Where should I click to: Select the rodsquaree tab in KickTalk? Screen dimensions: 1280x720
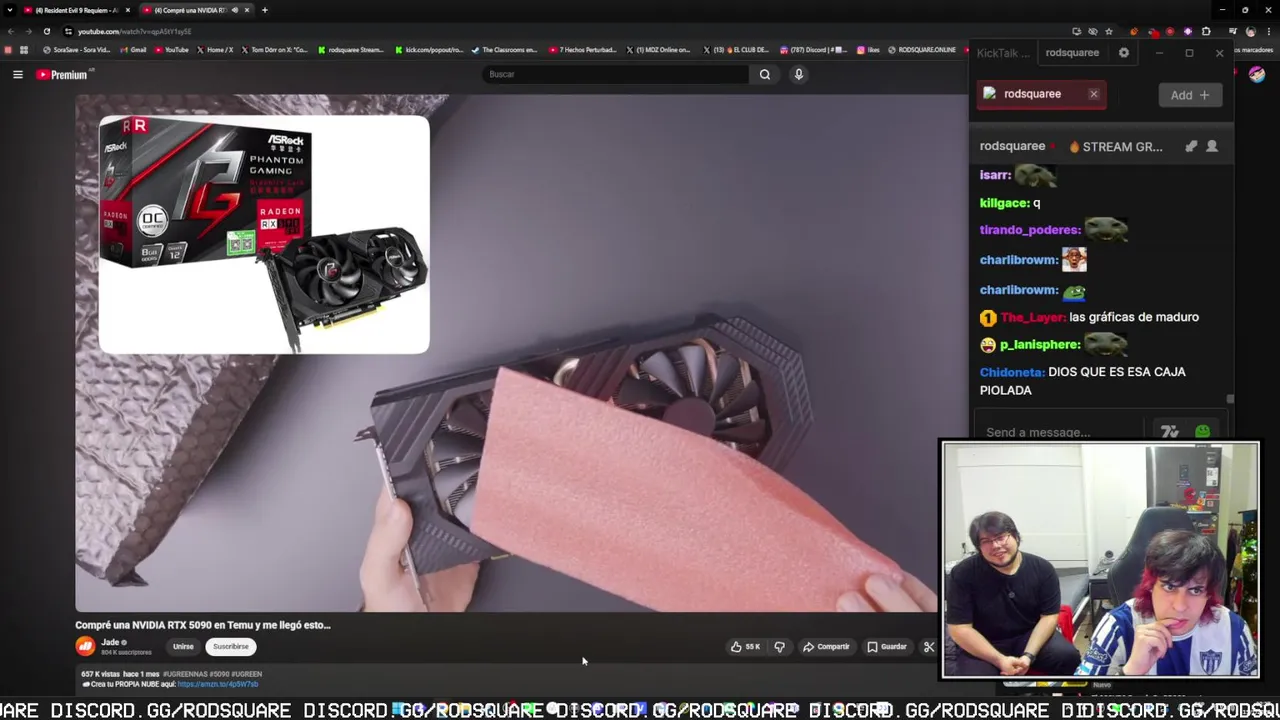[x=1072, y=53]
